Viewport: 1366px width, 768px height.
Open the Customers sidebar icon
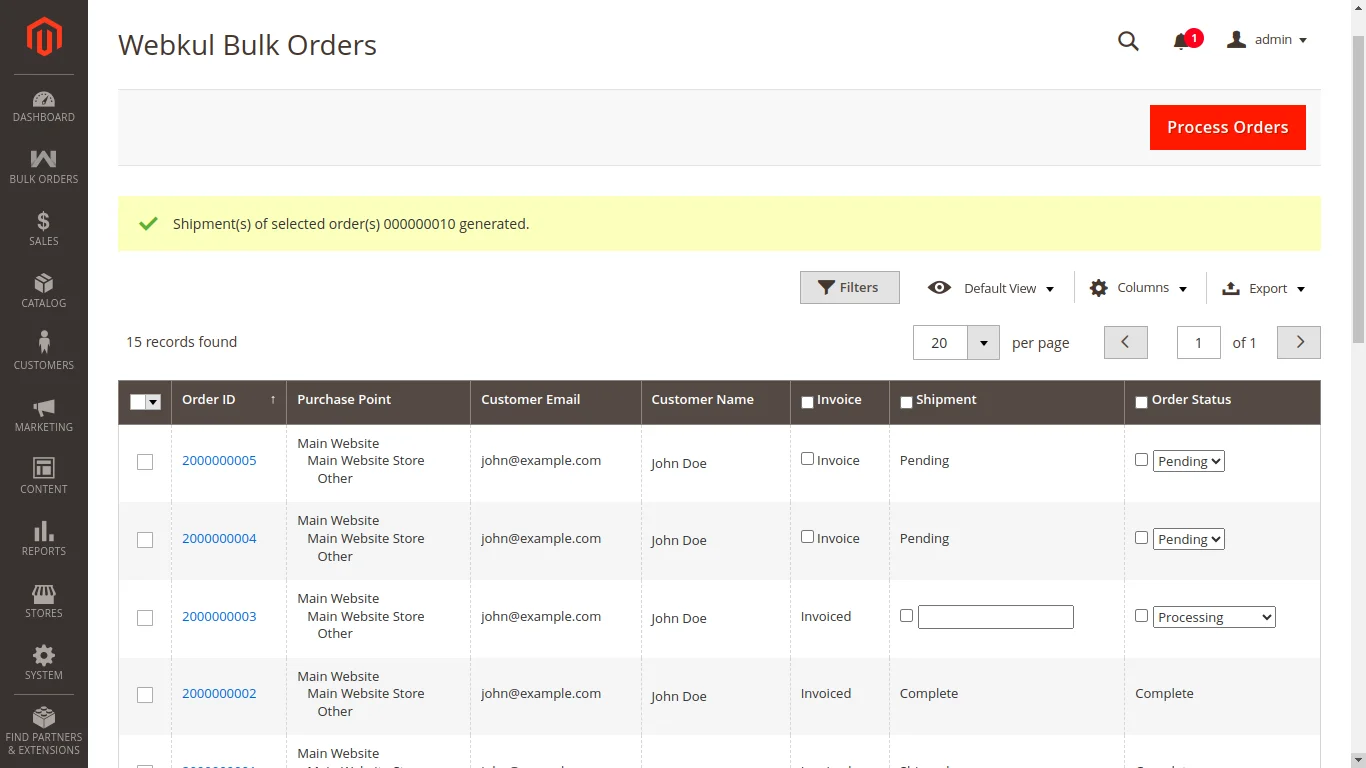[43, 347]
